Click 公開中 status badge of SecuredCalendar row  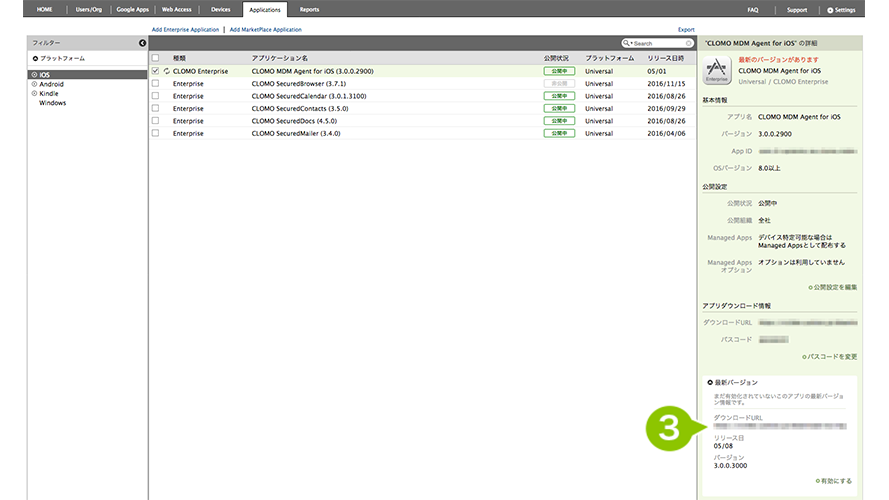pyautogui.click(x=559, y=96)
